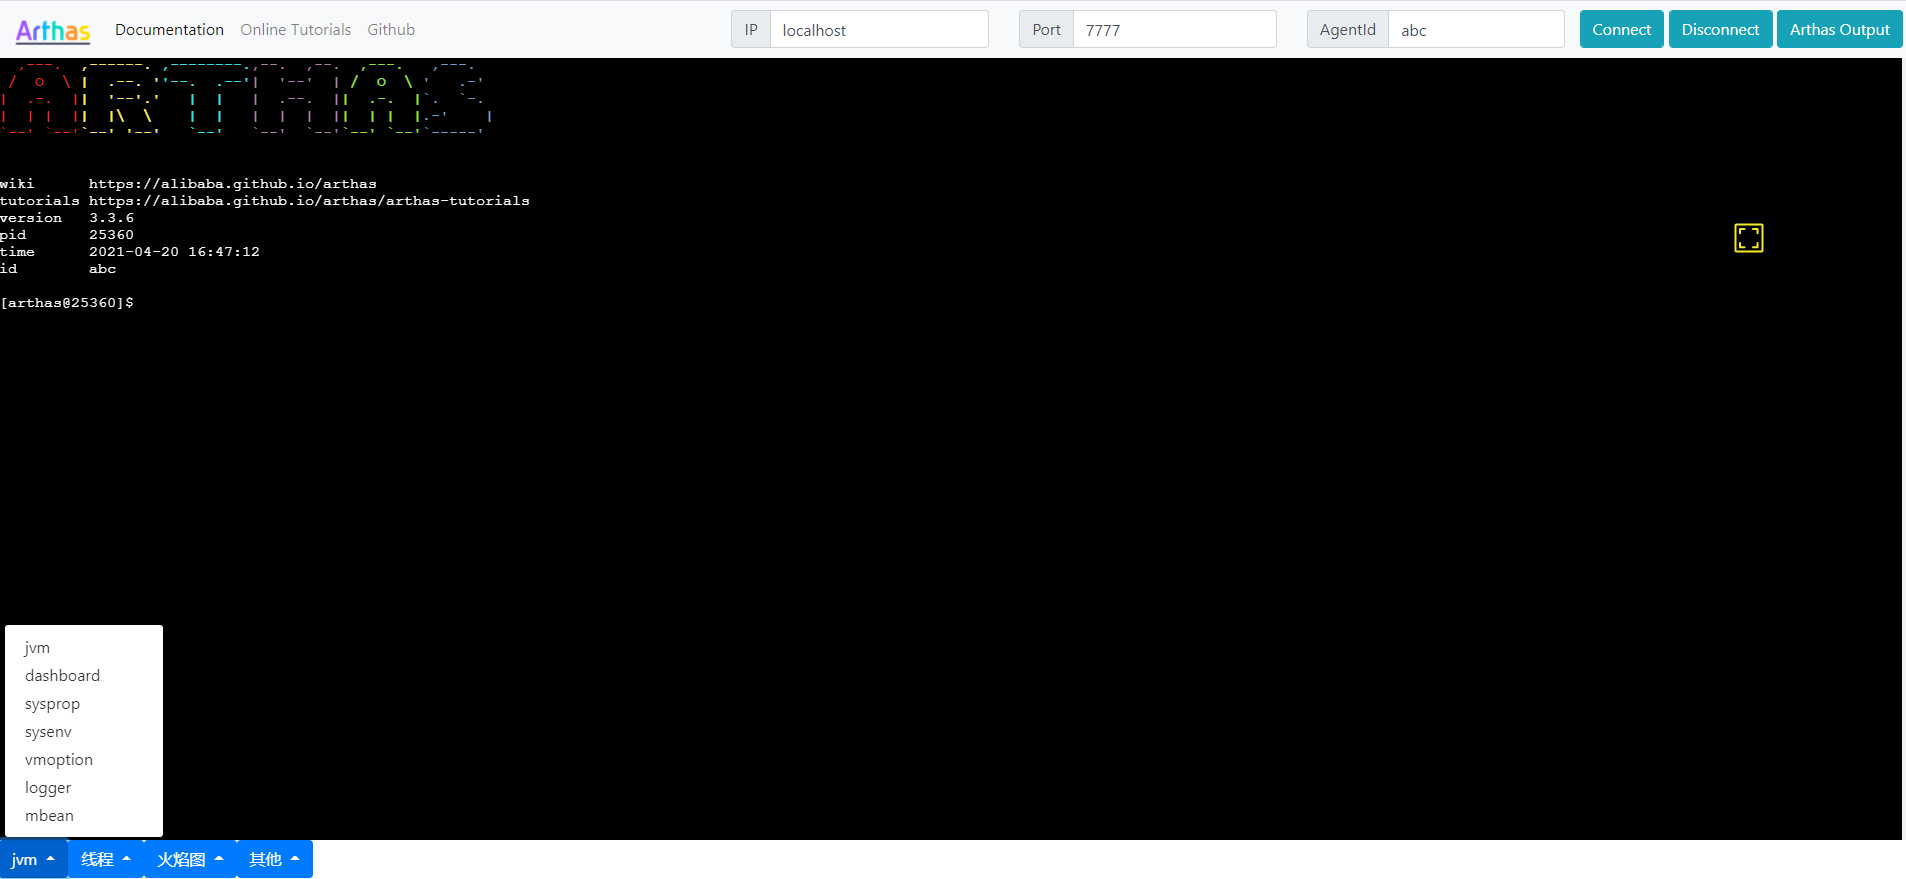Collapse the jvm dropdown menu button
This screenshot has width=1906, height=879.
[33, 859]
